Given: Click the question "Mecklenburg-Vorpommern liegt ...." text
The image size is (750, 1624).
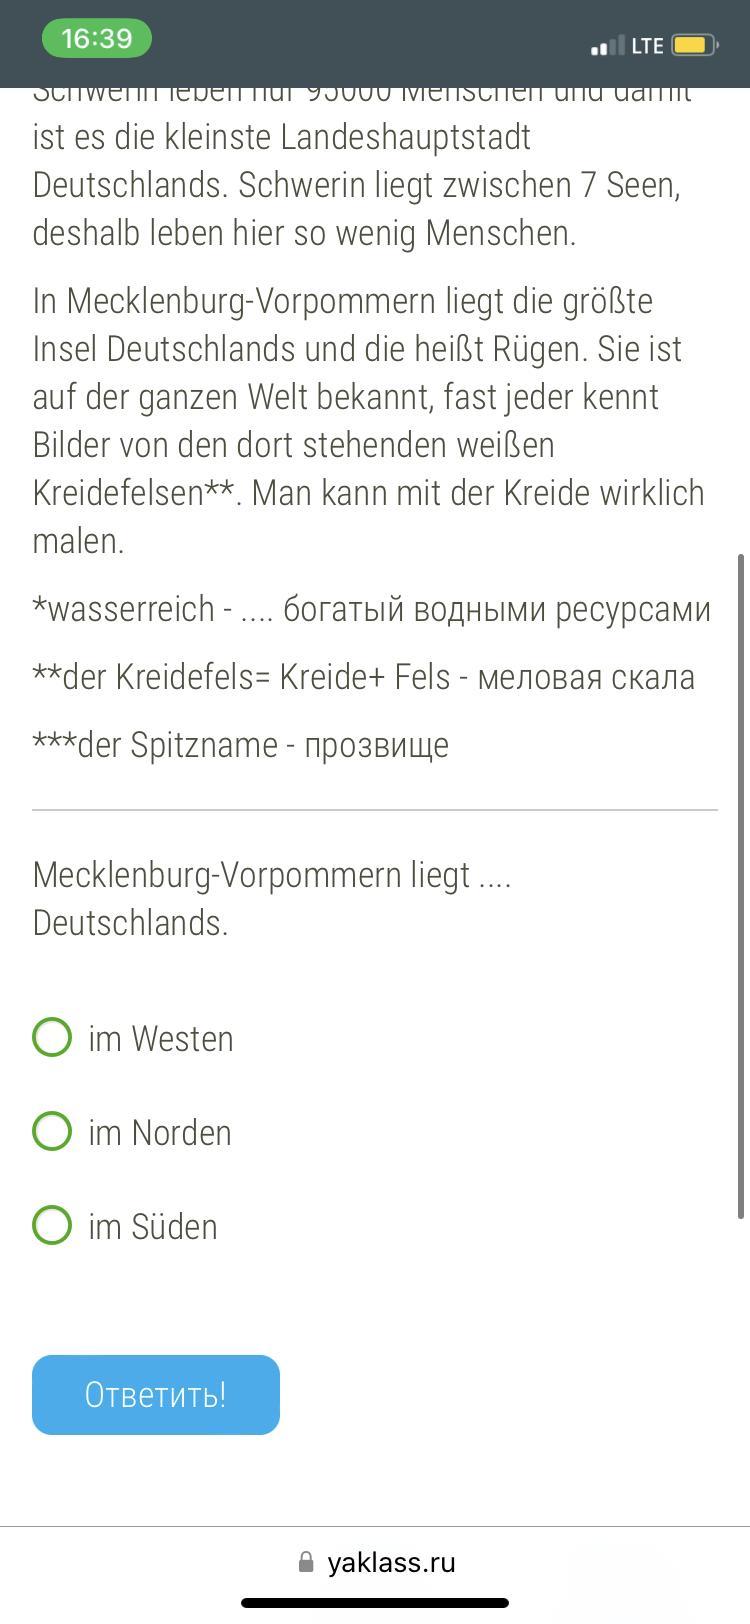Looking at the screenshot, I should tap(272, 898).
